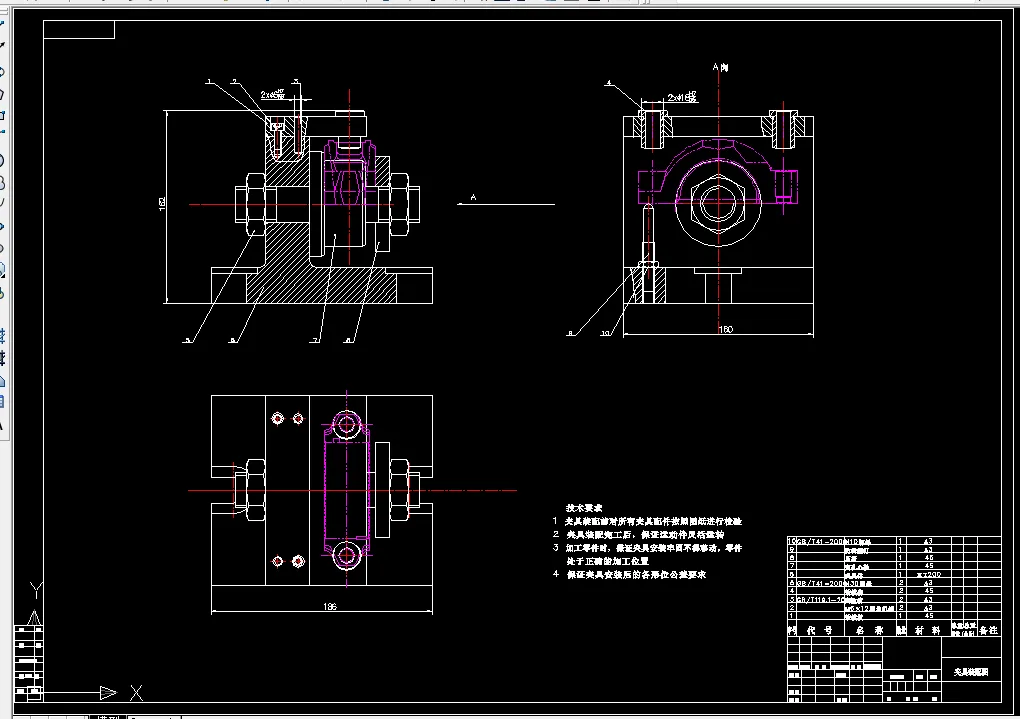Click part balloon number 3
Viewport: 1020px width, 719px height.
pyautogui.click(x=296, y=82)
